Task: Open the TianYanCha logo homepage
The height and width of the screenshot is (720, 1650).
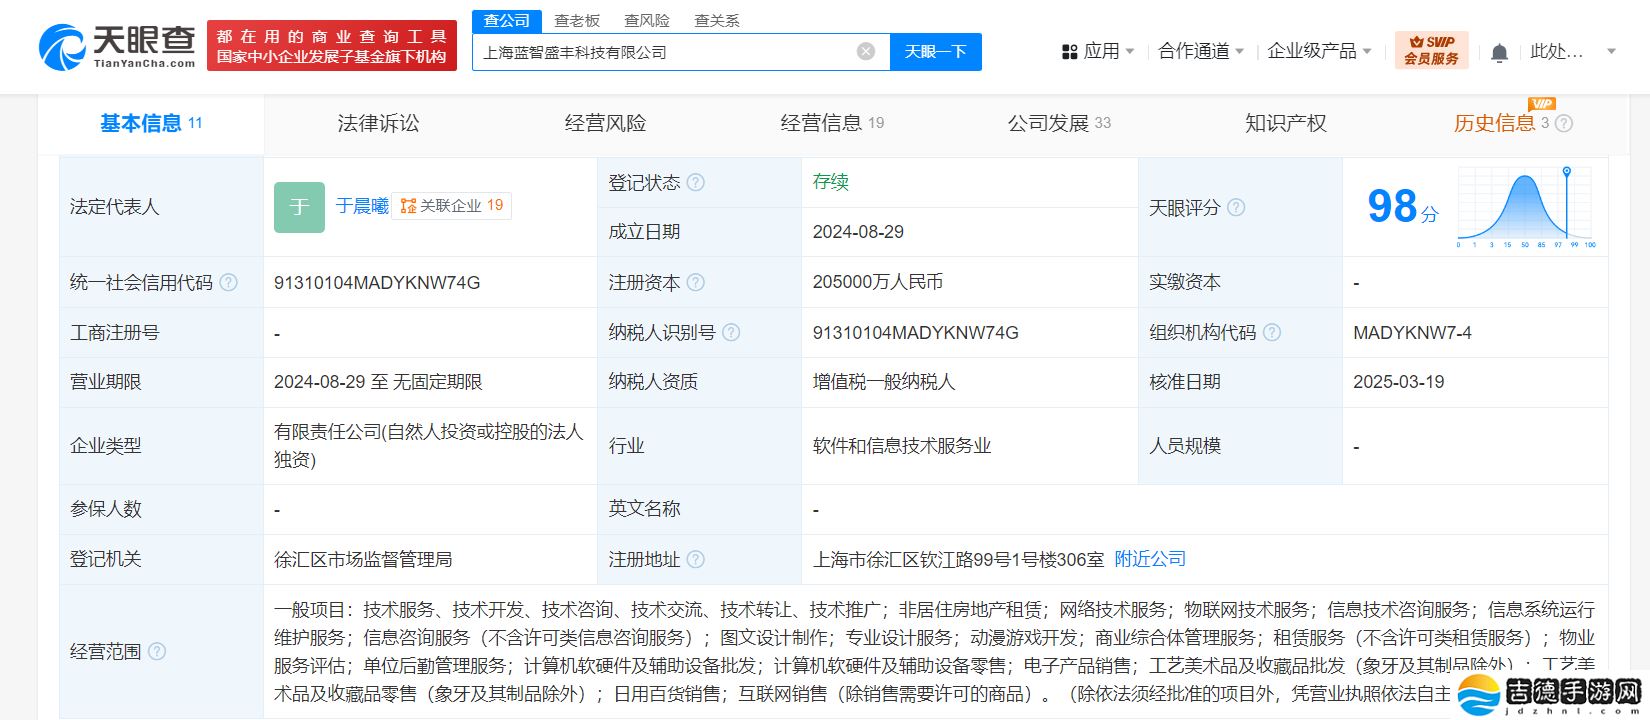Action: (118, 47)
